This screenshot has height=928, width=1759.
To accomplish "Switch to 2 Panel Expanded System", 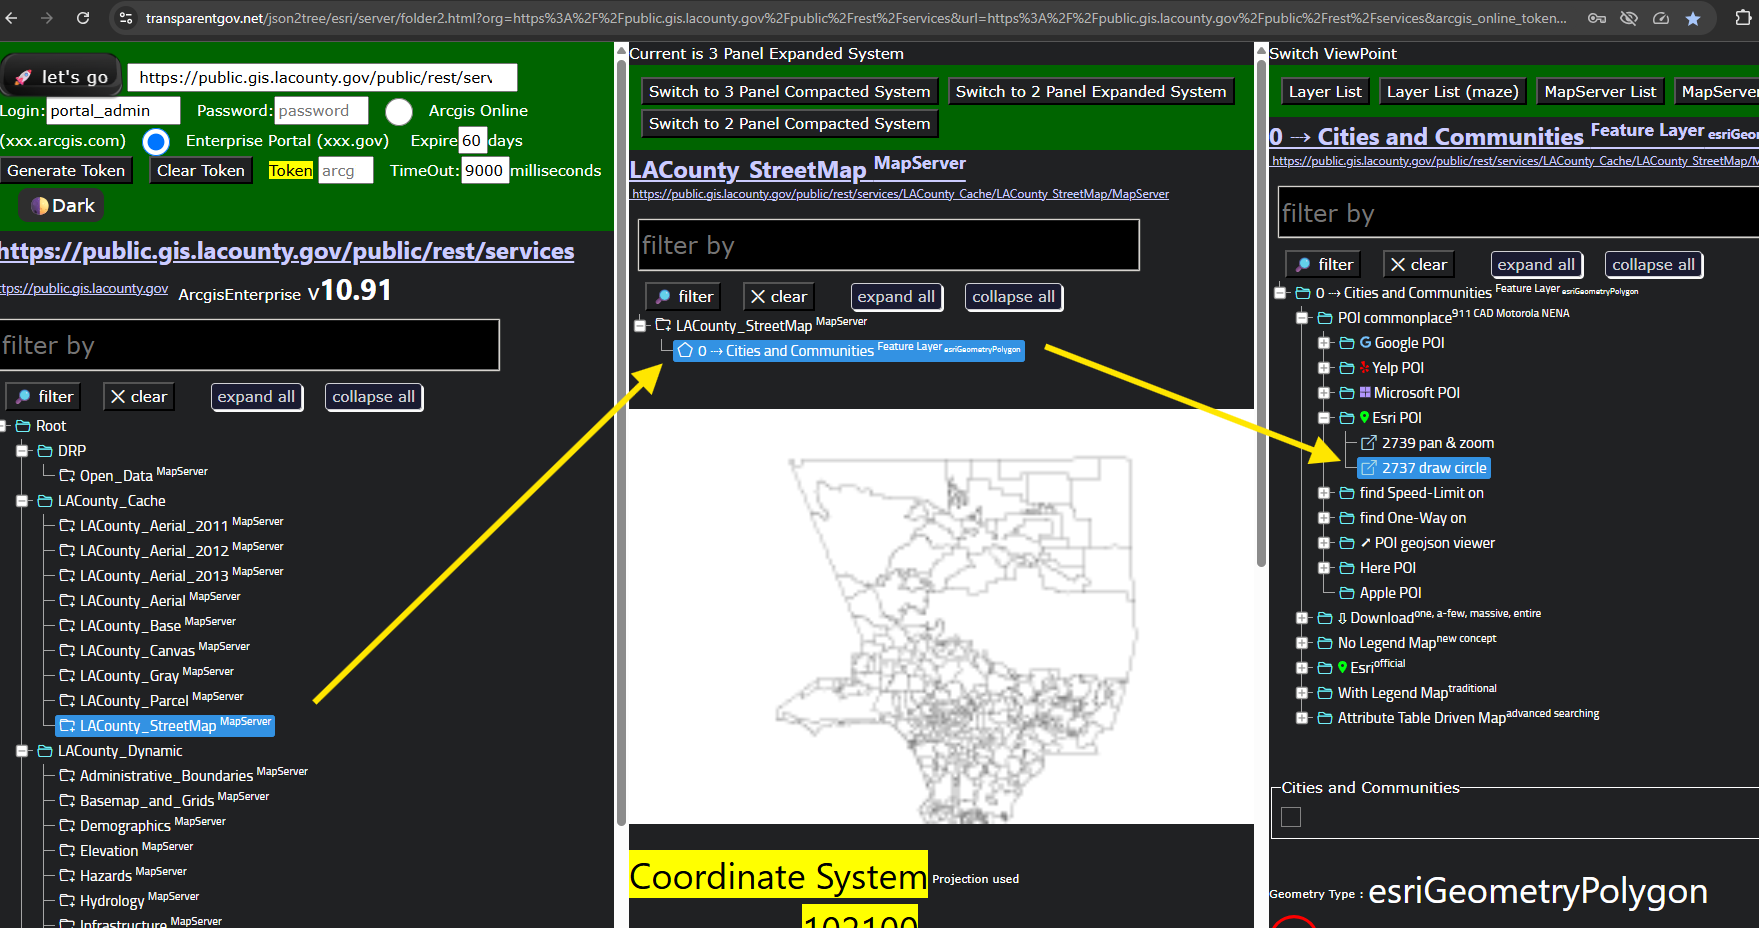I will 1091,92.
